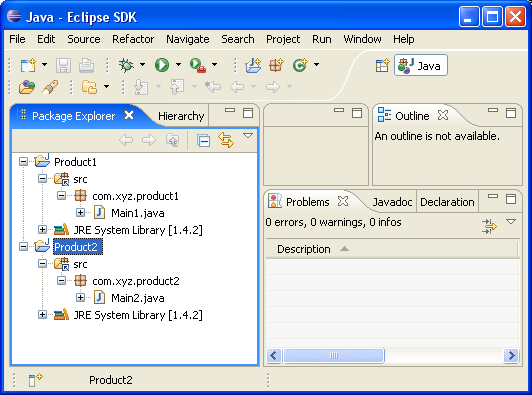532x395 pixels.
Task: Click the Print toolbar icon
Action: point(86,65)
